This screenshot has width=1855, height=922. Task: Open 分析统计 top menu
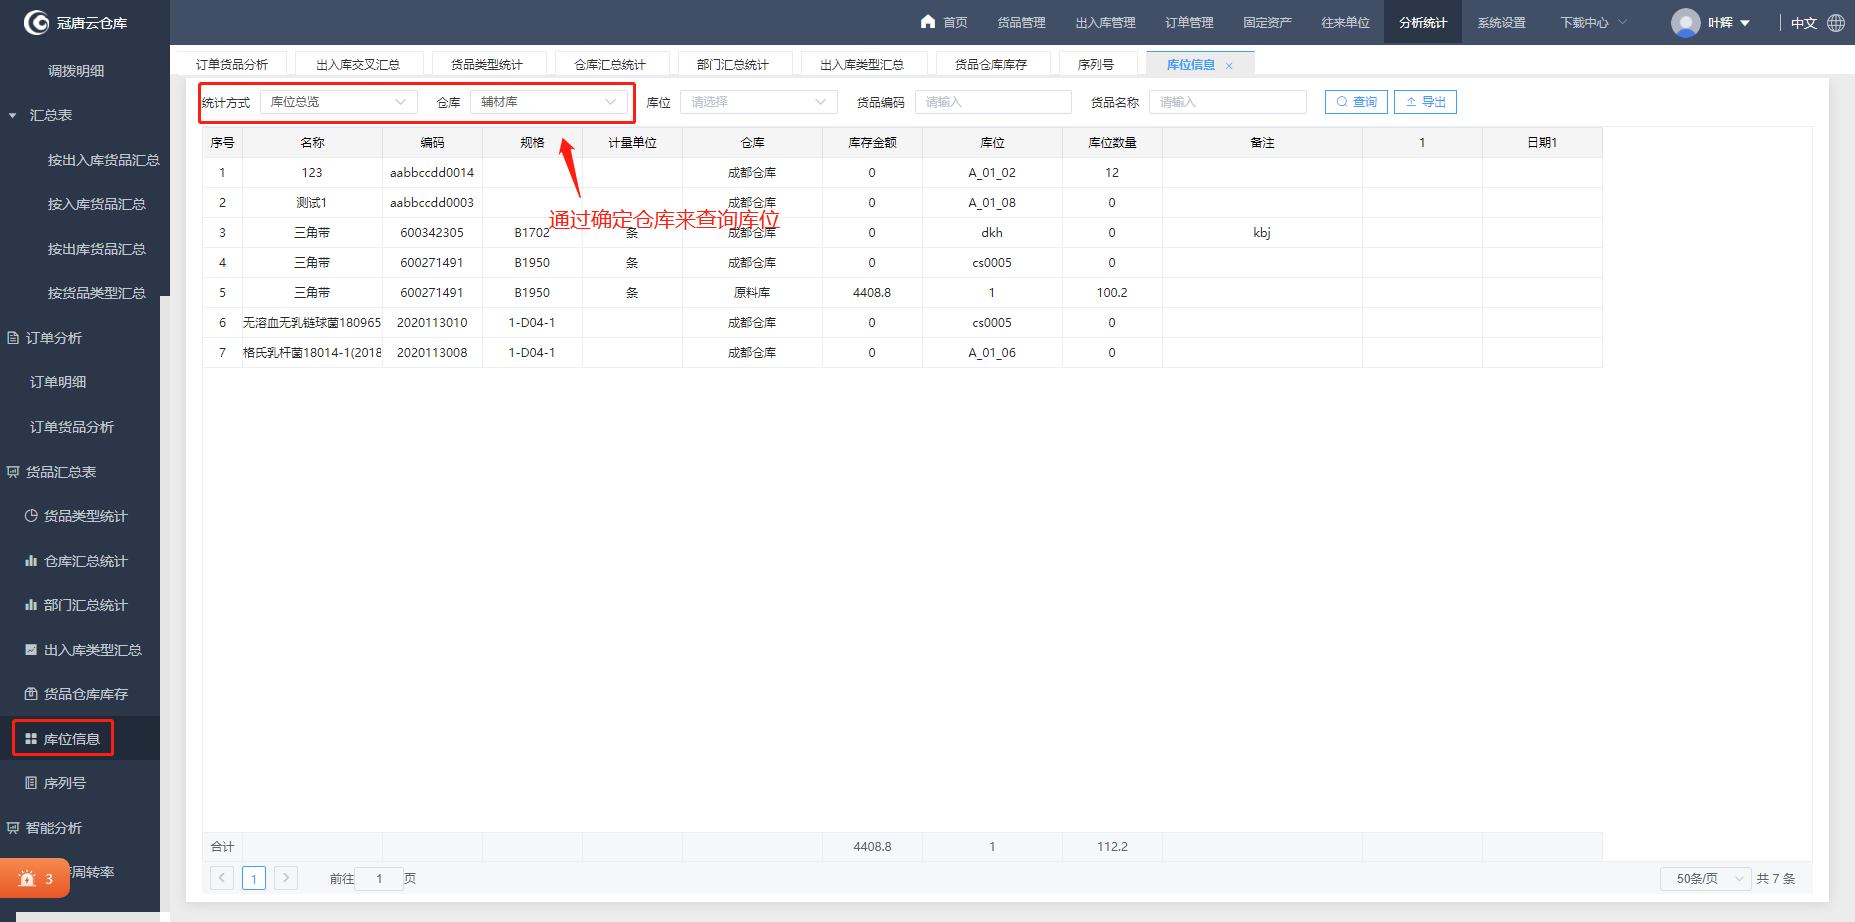(1423, 22)
